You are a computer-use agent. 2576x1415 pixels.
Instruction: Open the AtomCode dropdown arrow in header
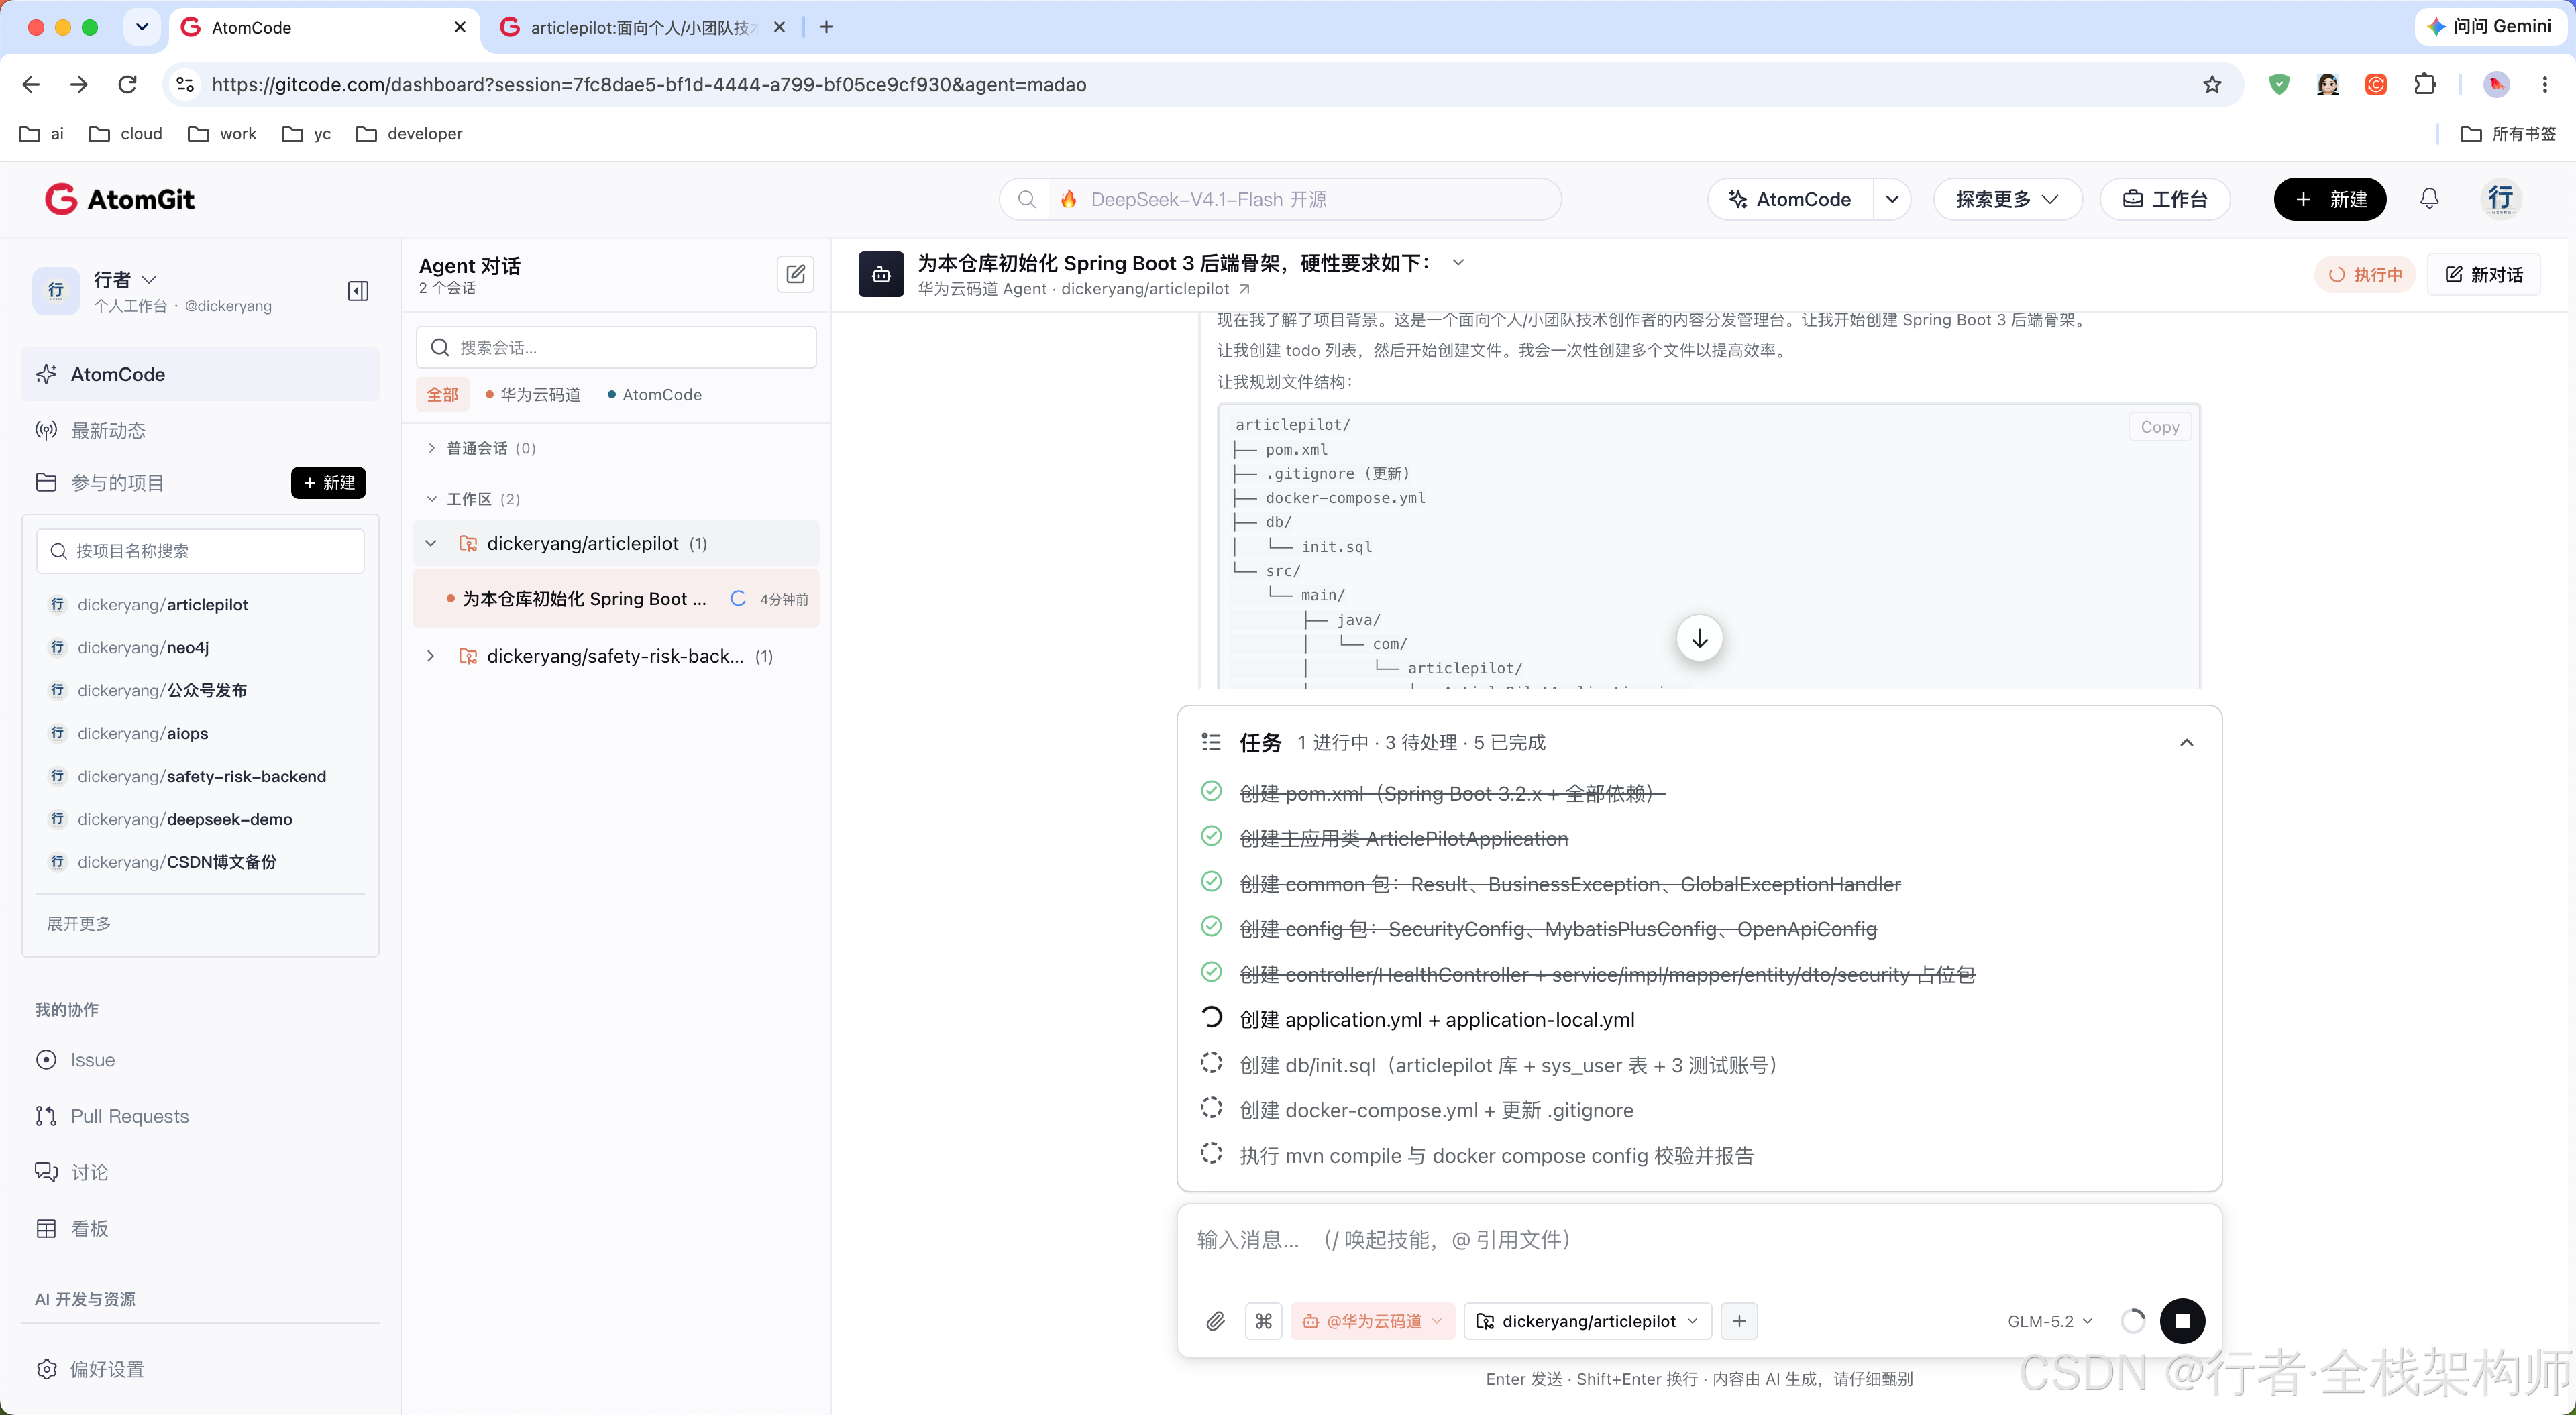(x=1892, y=199)
